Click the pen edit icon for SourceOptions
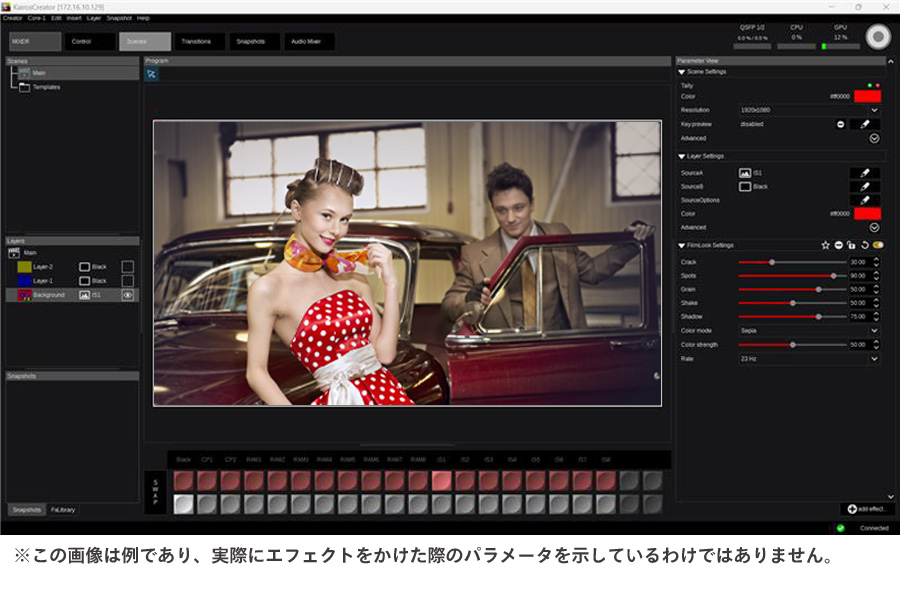The width and height of the screenshot is (900, 613). tap(865, 199)
